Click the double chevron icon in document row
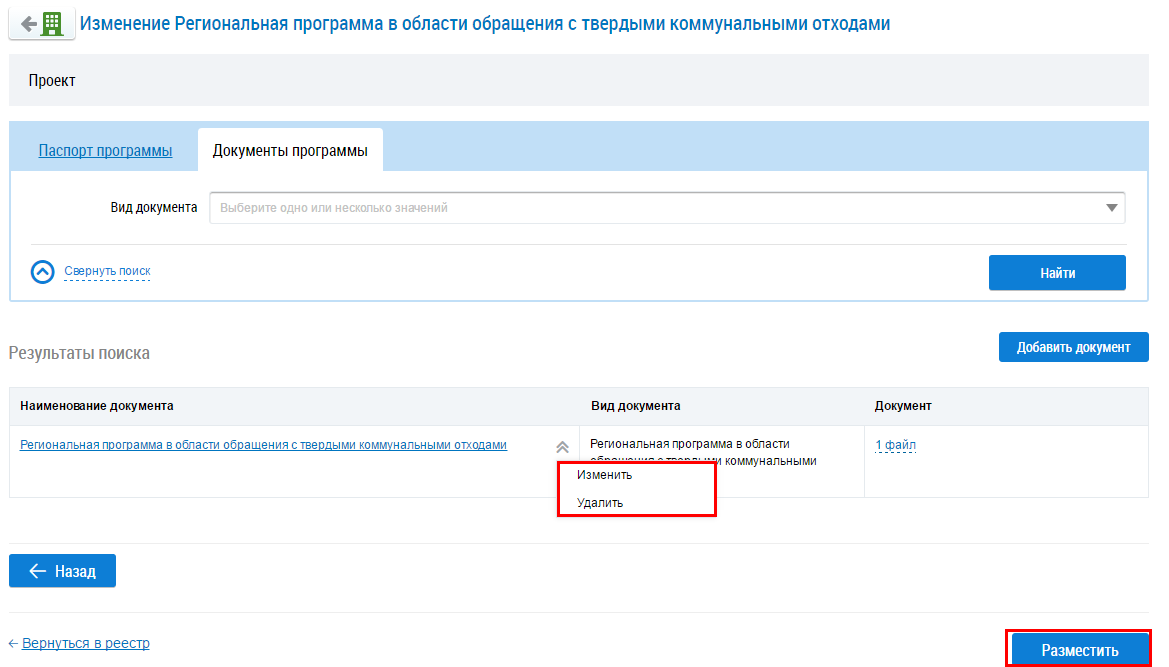 [562, 447]
